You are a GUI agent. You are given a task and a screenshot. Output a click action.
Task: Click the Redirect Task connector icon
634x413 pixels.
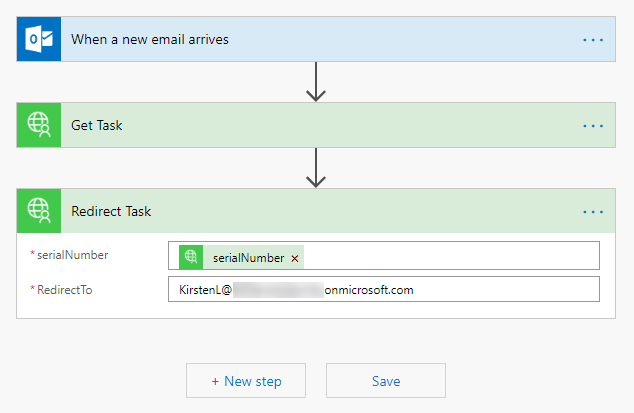(39, 212)
